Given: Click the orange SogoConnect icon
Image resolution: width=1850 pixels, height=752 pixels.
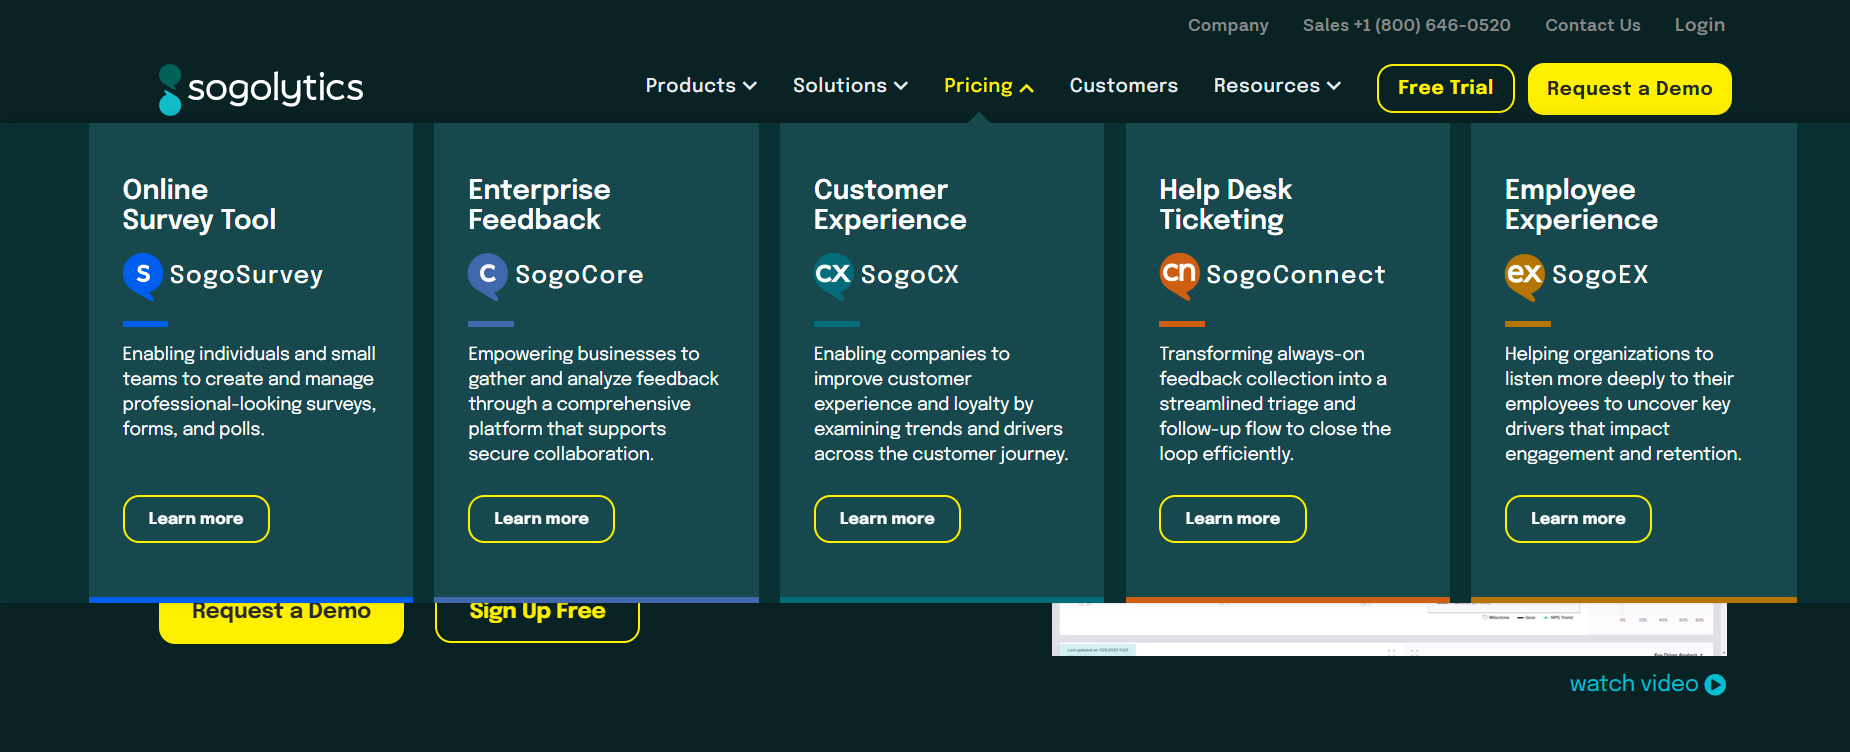Looking at the screenshot, I should click(x=1179, y=275).
